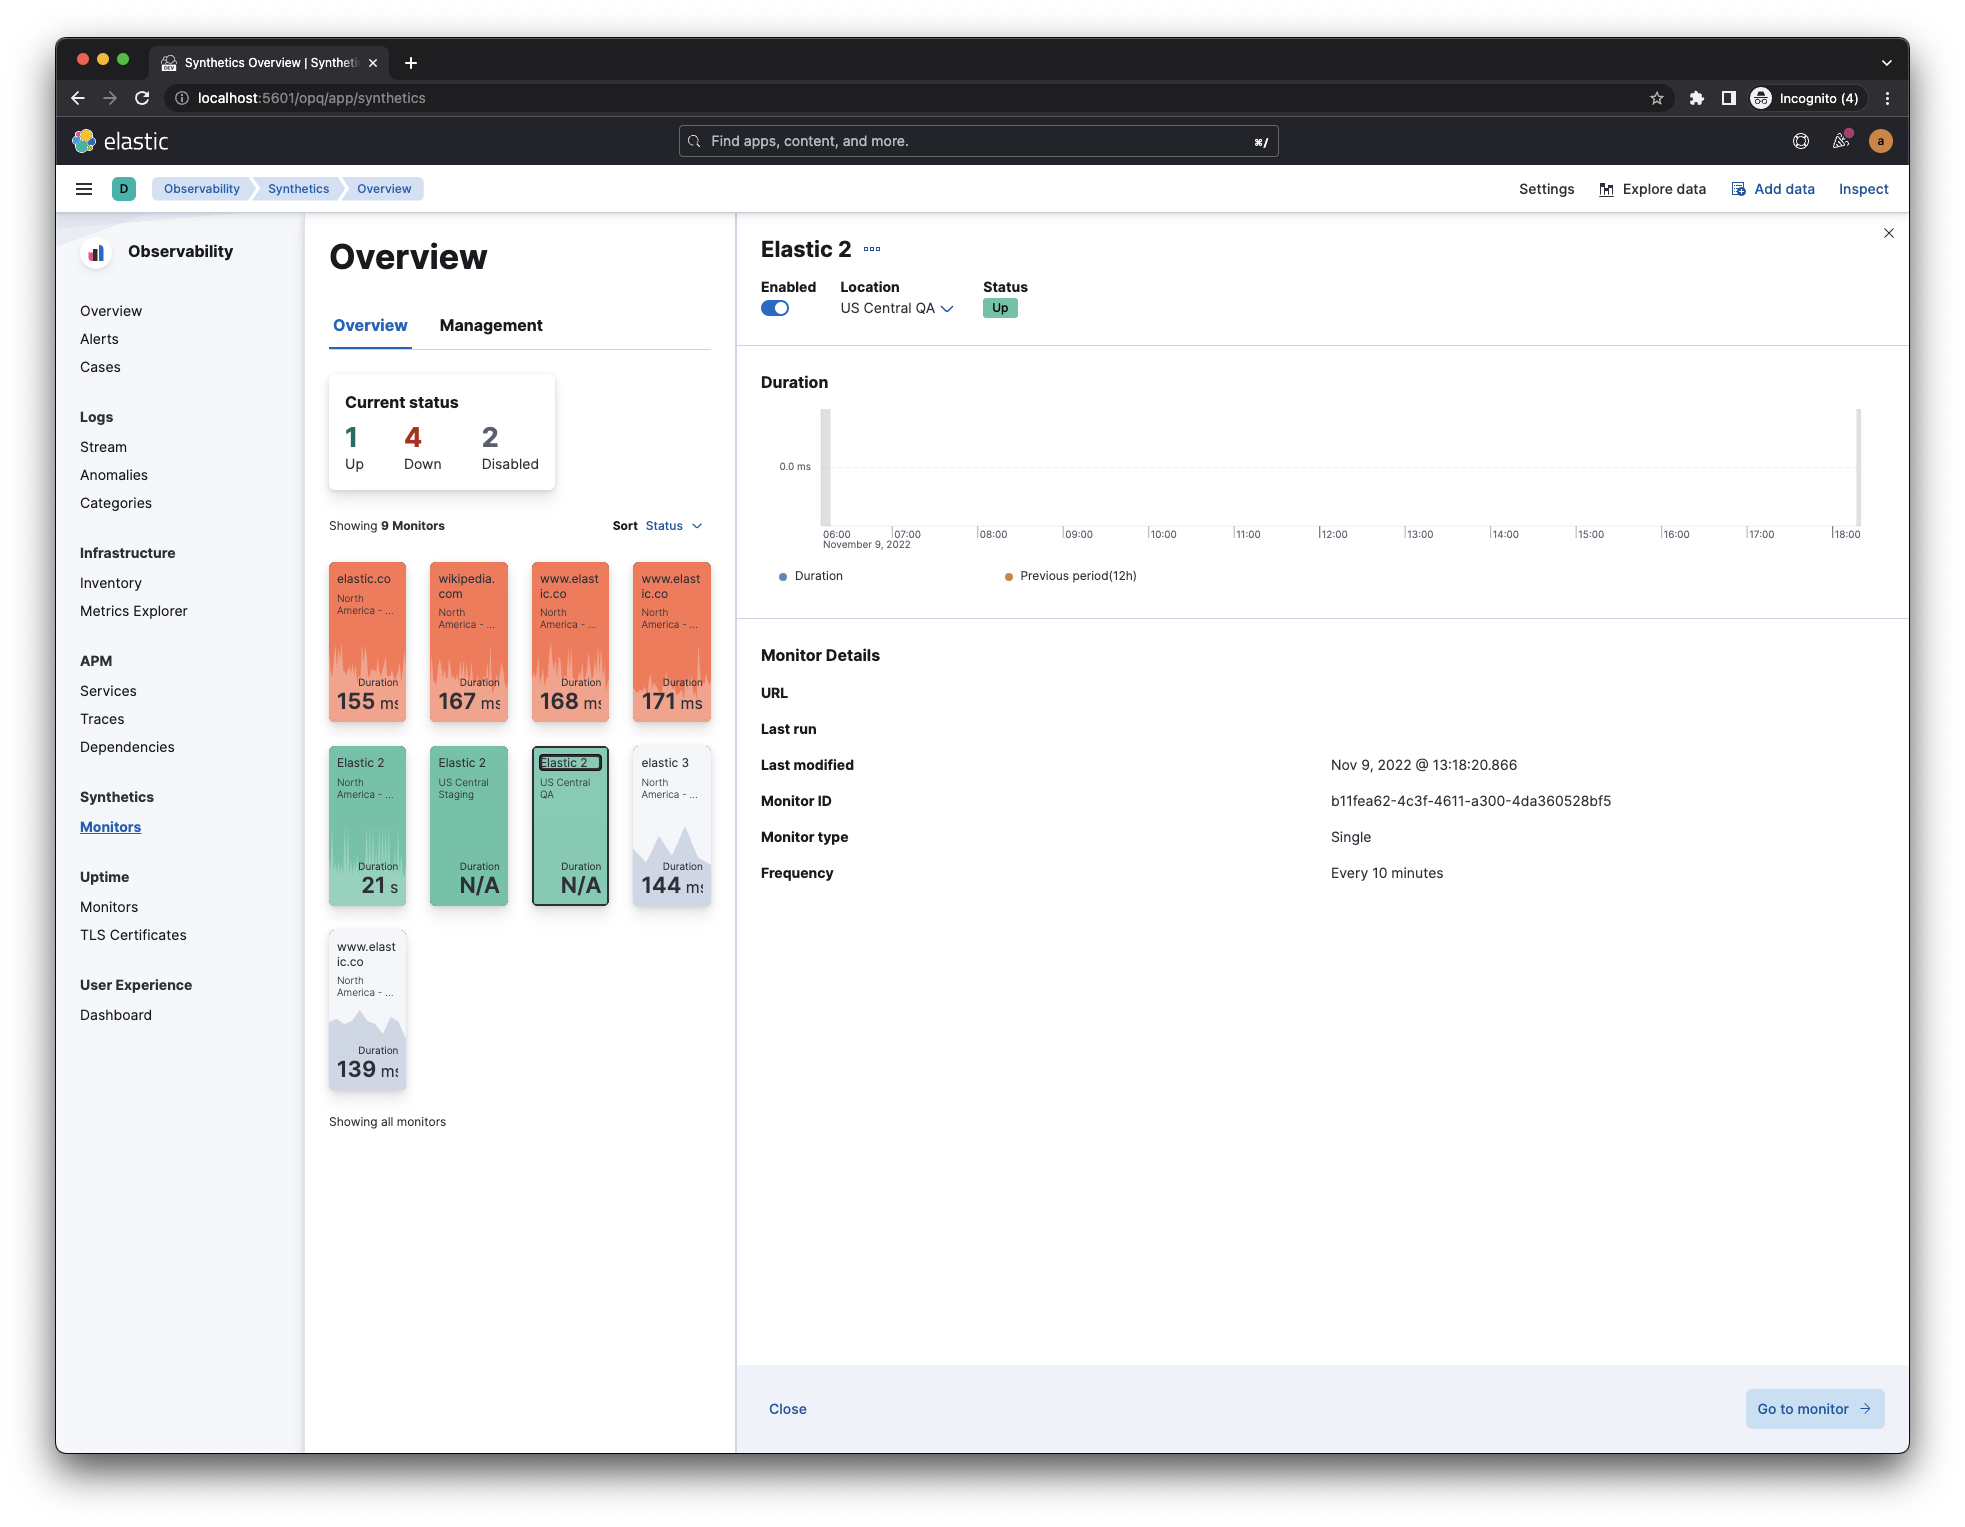The height and width of the screenshot is (1527, 1965).
Task: Open Chrome three-dot menu
Action: [1887, 98]
